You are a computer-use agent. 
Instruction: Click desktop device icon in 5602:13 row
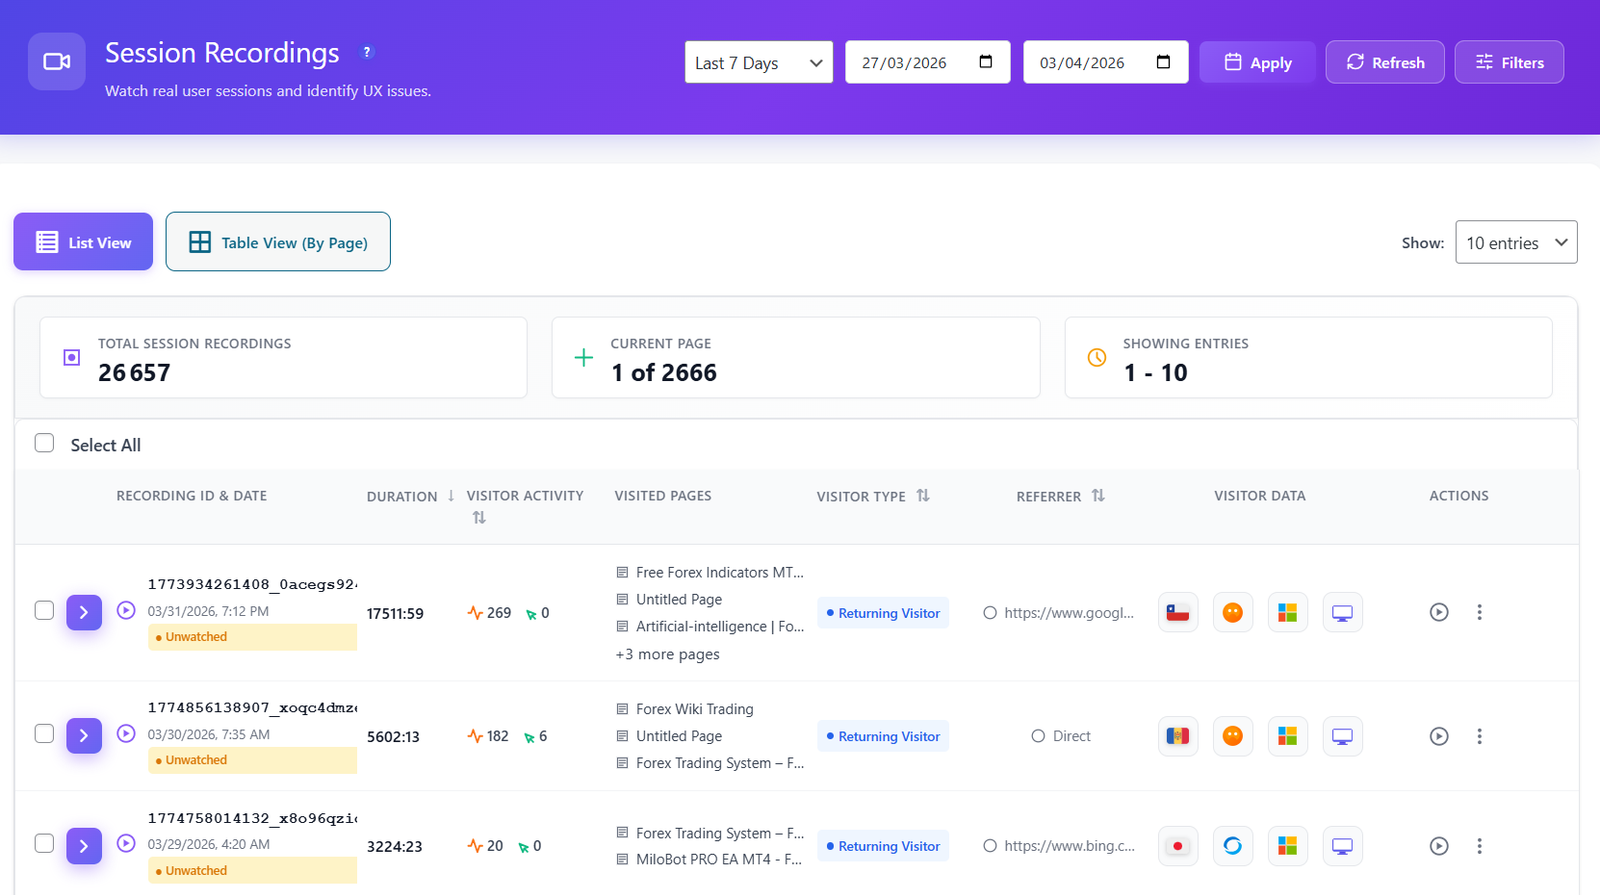tap(1342, 736)
